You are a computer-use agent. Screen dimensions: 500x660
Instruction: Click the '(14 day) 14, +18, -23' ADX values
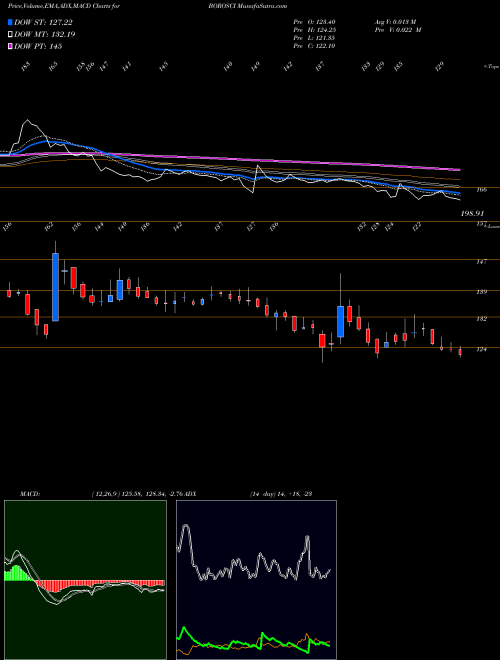point(281,494)
